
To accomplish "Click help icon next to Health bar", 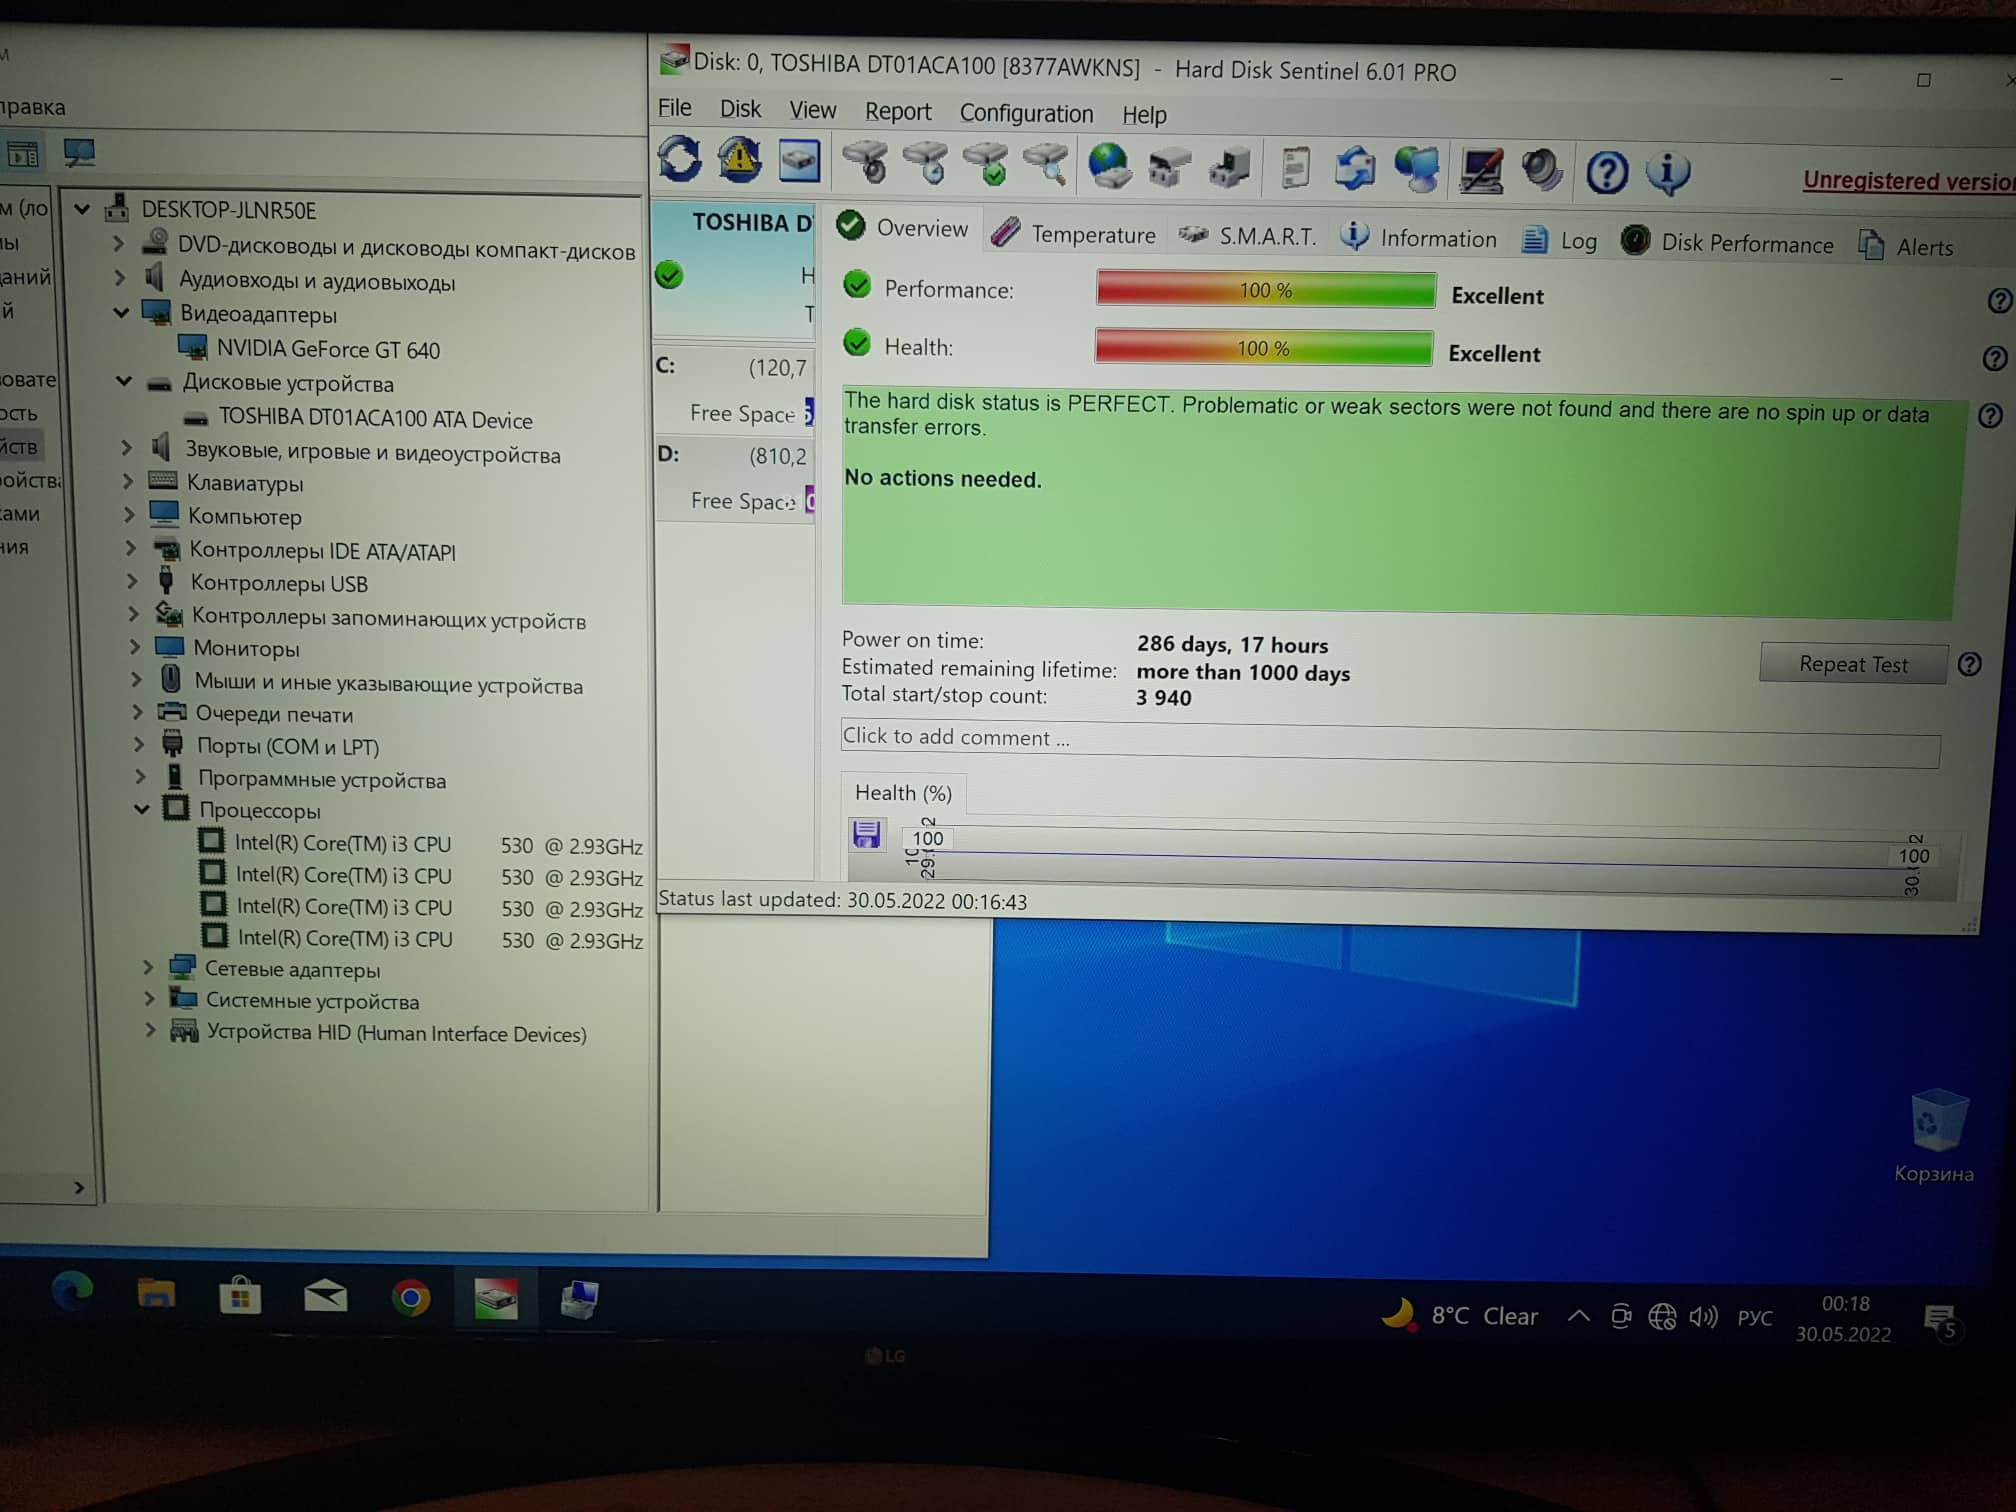I will (x=1995, y=358).
